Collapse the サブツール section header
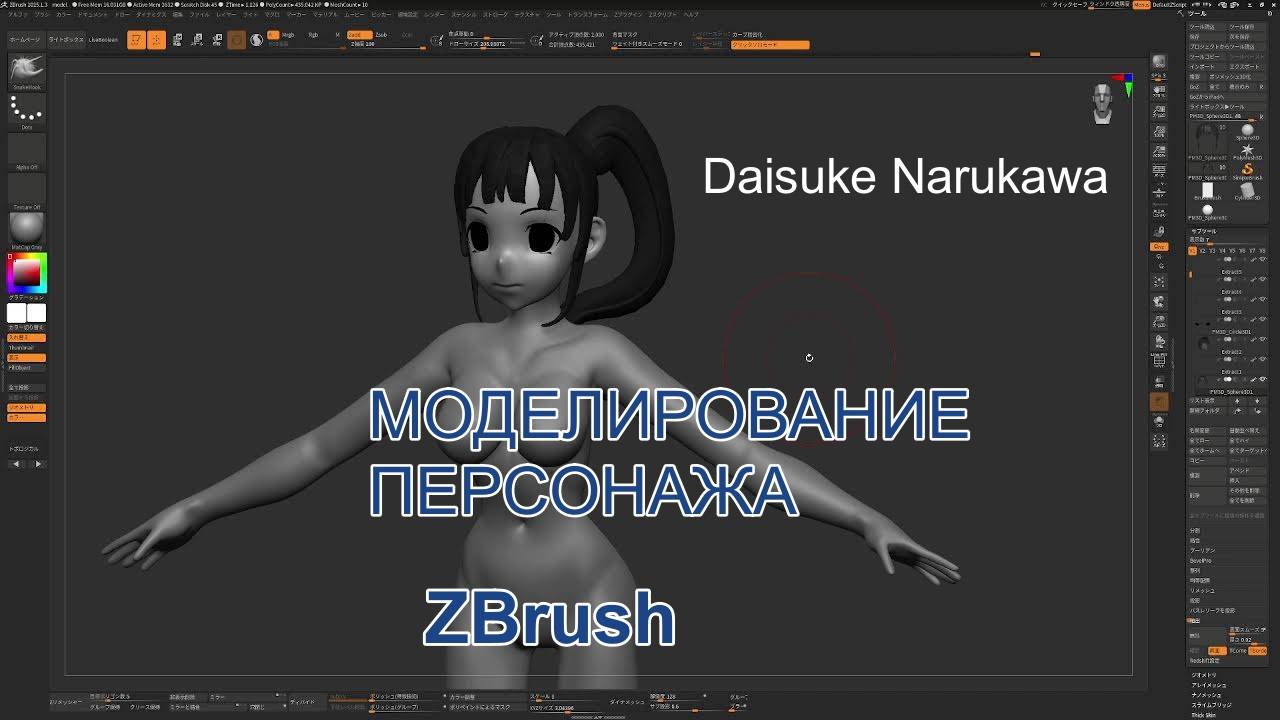Screen dimensions: 1280x720 pos(1205,231)
